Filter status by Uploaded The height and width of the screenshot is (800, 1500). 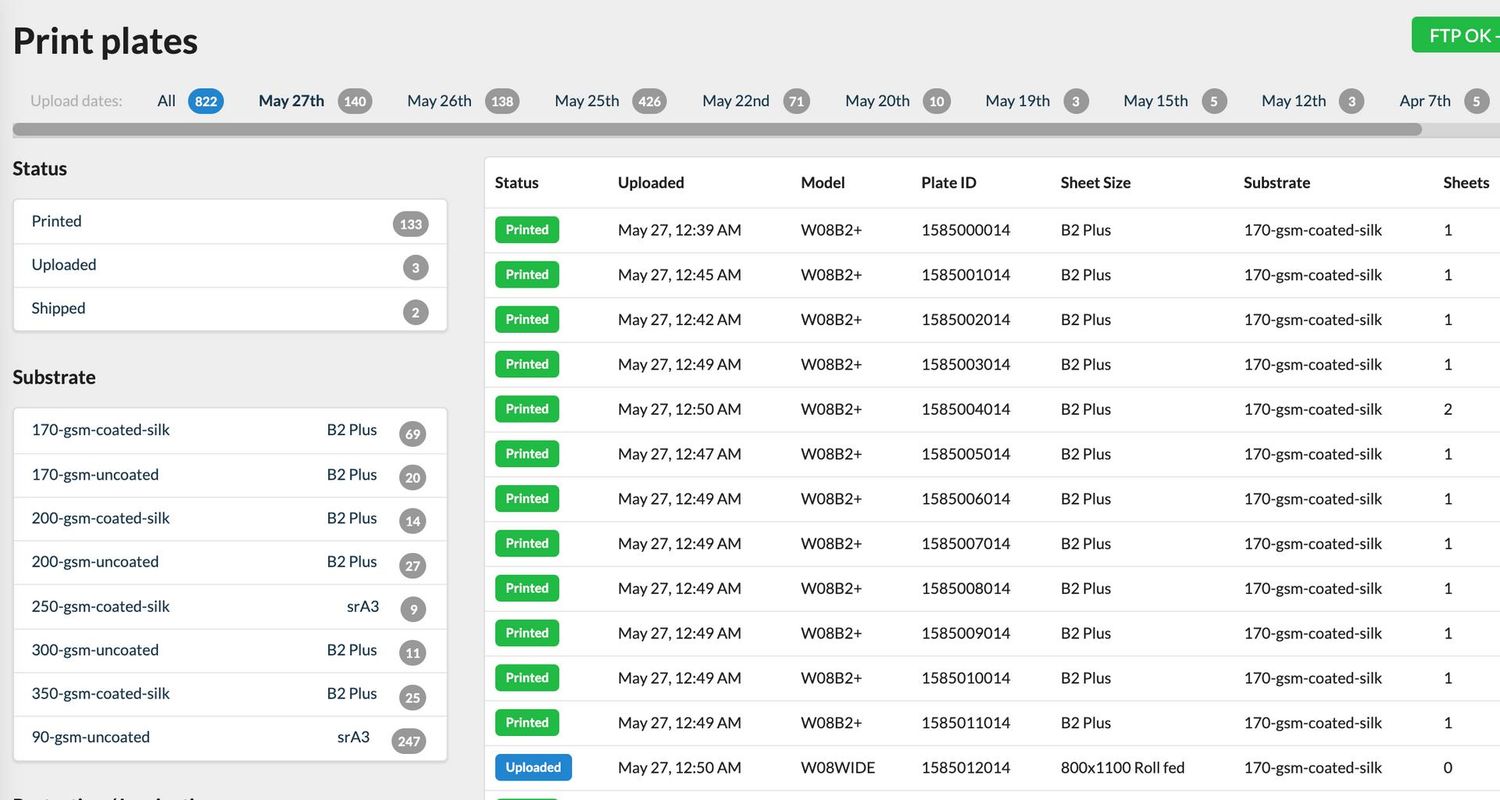coord(229,265)
